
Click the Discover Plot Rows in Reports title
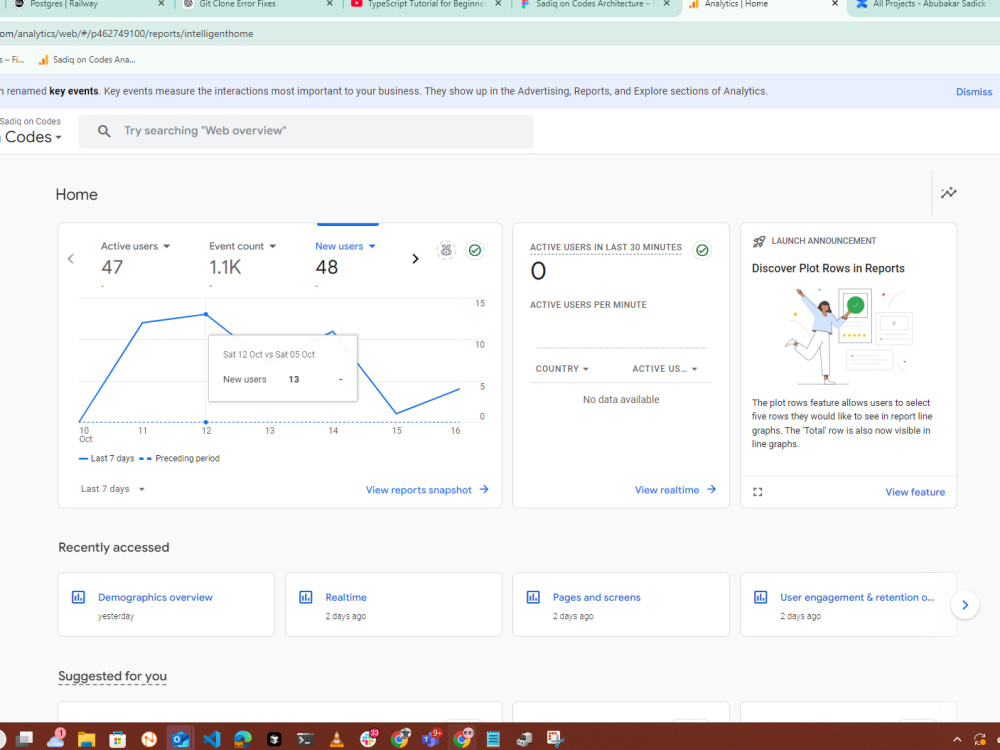pyautogui.click(x=828, y=268)
